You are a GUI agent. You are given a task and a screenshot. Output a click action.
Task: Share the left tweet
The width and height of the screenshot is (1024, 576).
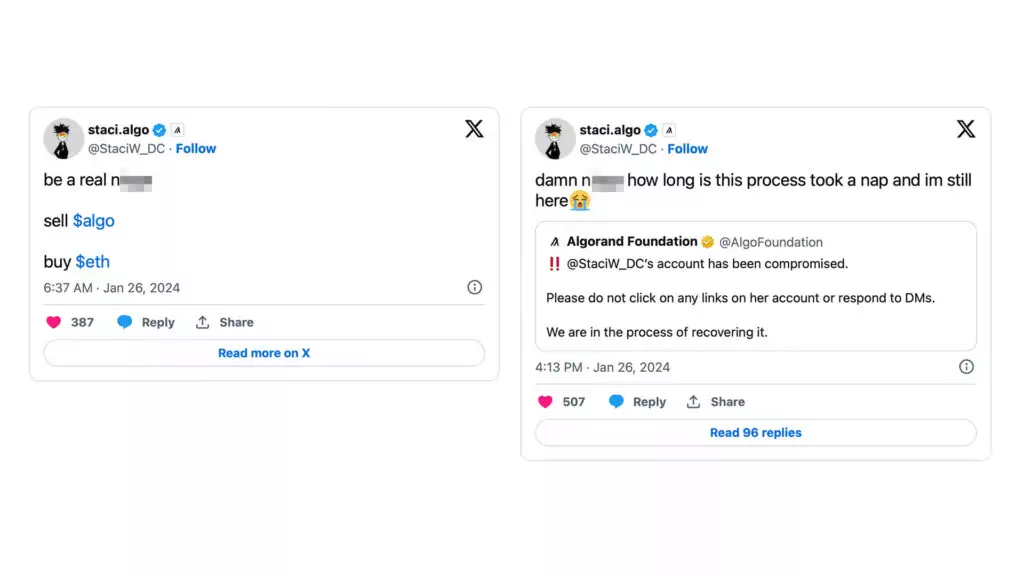pyautogui.click(x=224, y=322)
